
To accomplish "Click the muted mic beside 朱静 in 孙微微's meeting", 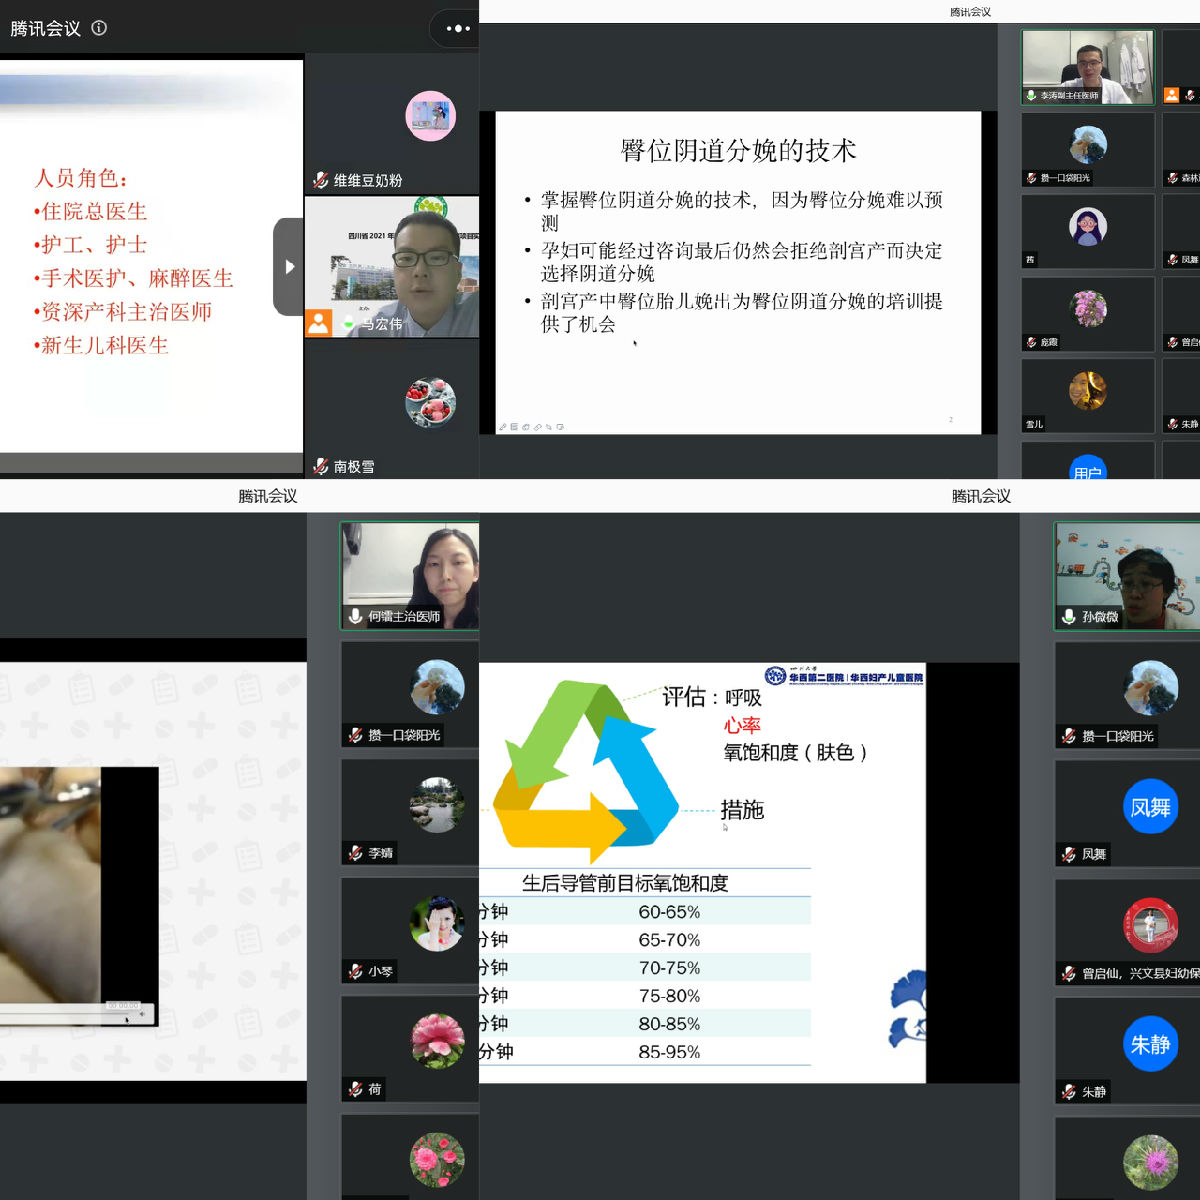I will click(x=1069, y=1092).
